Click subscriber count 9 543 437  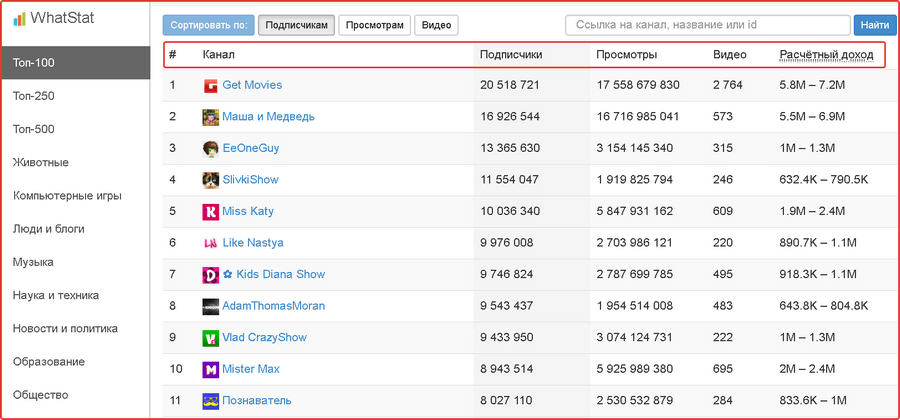pos(506,306)
